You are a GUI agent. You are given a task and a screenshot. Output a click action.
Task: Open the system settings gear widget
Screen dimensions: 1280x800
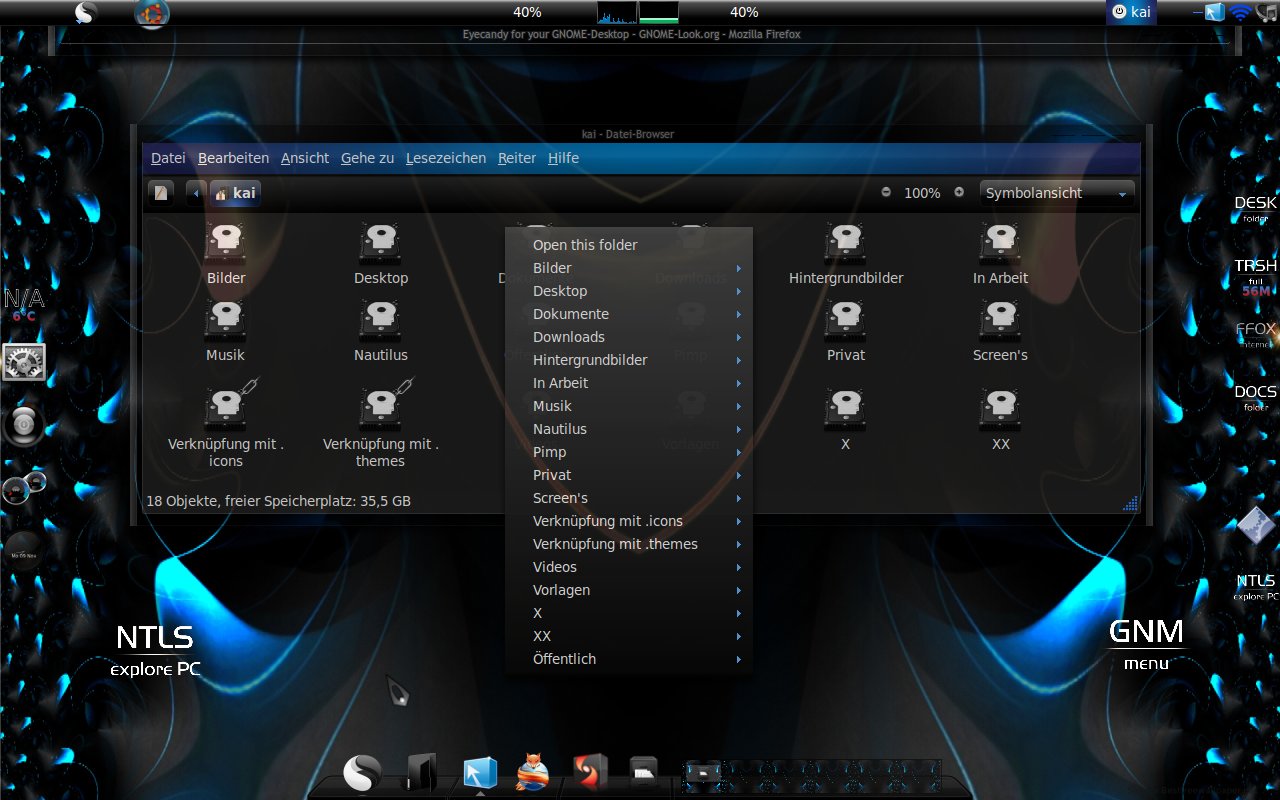click(x=24, y=362)
